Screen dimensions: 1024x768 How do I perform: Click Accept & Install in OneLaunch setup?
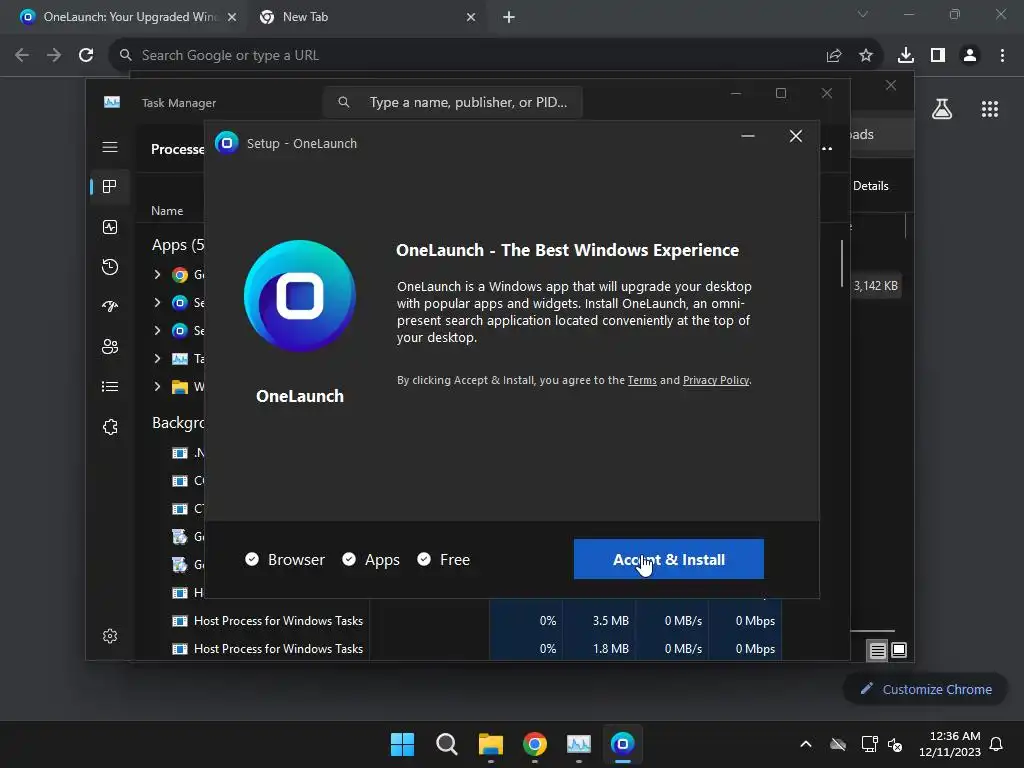(668, 559)
